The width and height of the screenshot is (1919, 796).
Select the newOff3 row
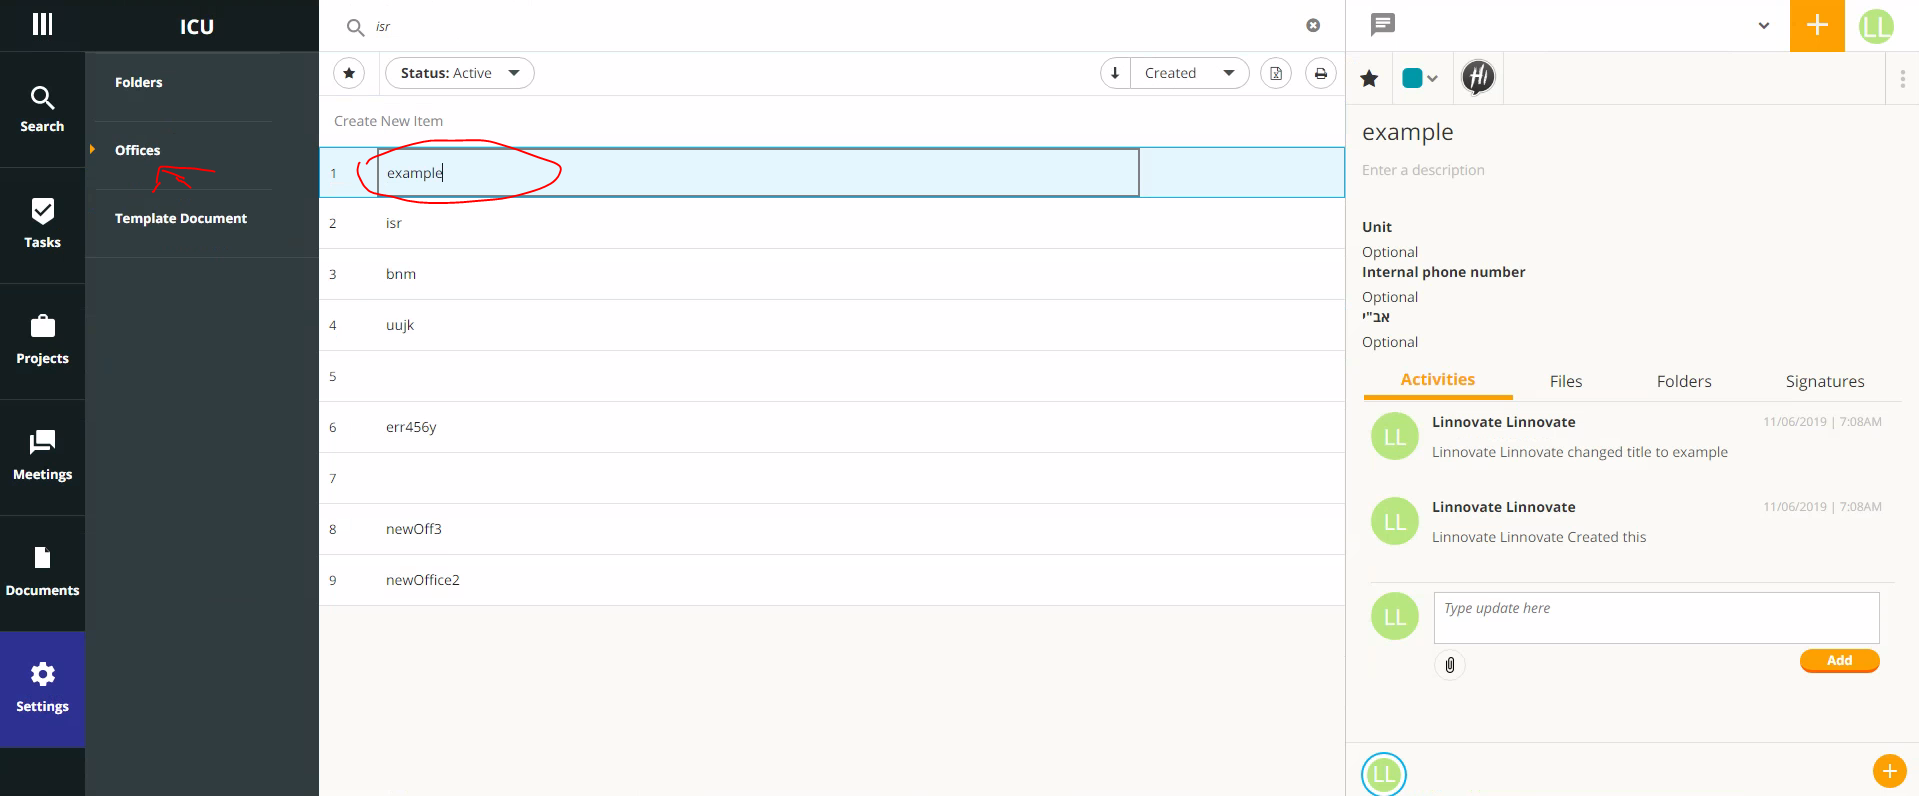click(832, 529)
